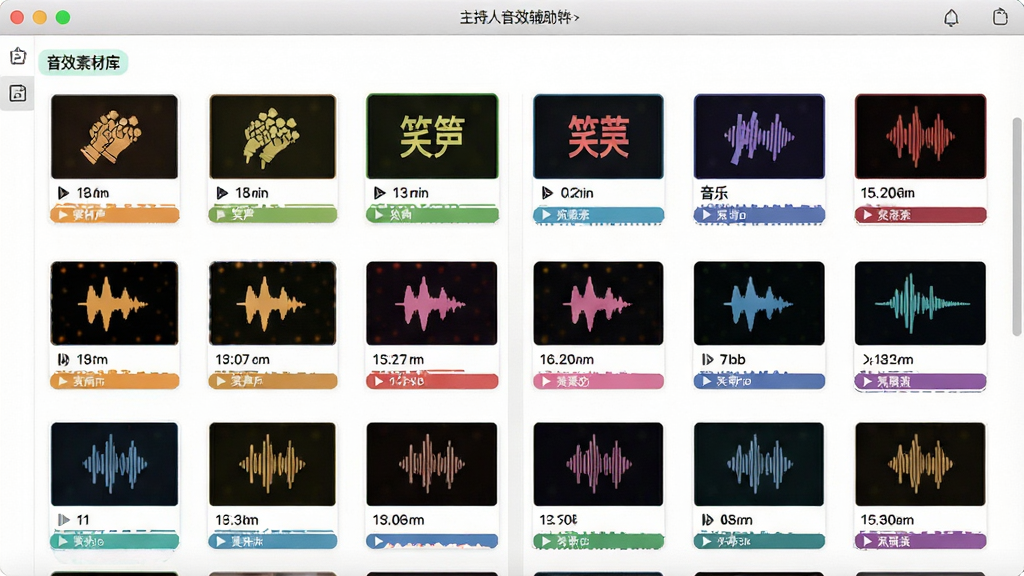Click the 16.3m duration text
This screenshot has width=1024, height=576.
point(237,520)
